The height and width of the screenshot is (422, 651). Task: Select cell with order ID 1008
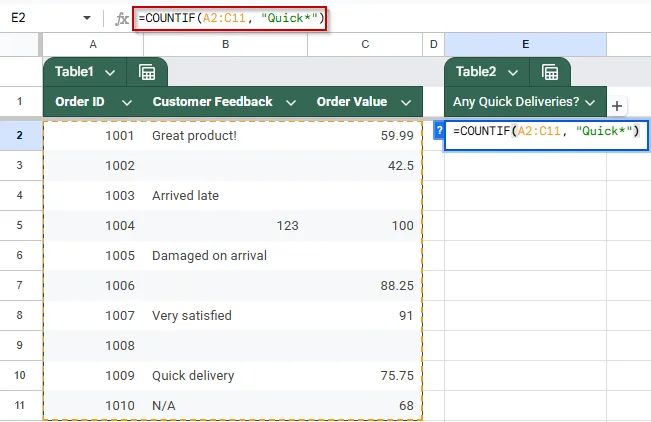93,345
